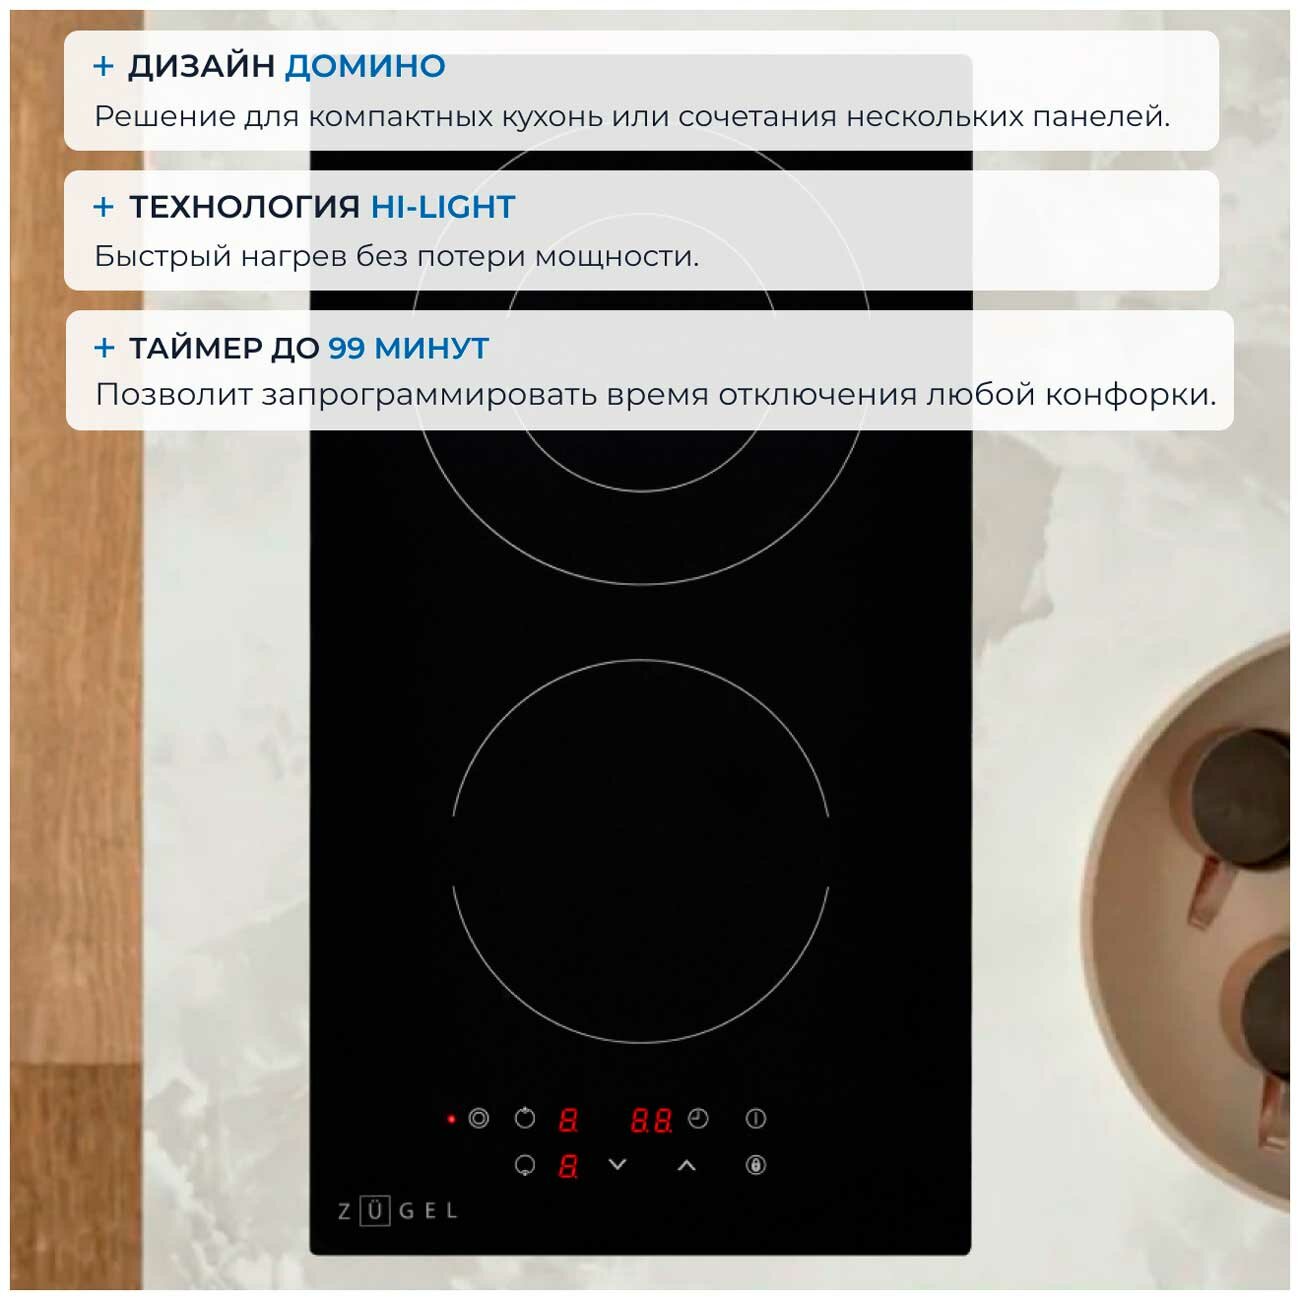Click the plus before ДИЗАЙН ДОМИНО
The height and width of the screenshot is (1300, 1300).
pos(103,66)
